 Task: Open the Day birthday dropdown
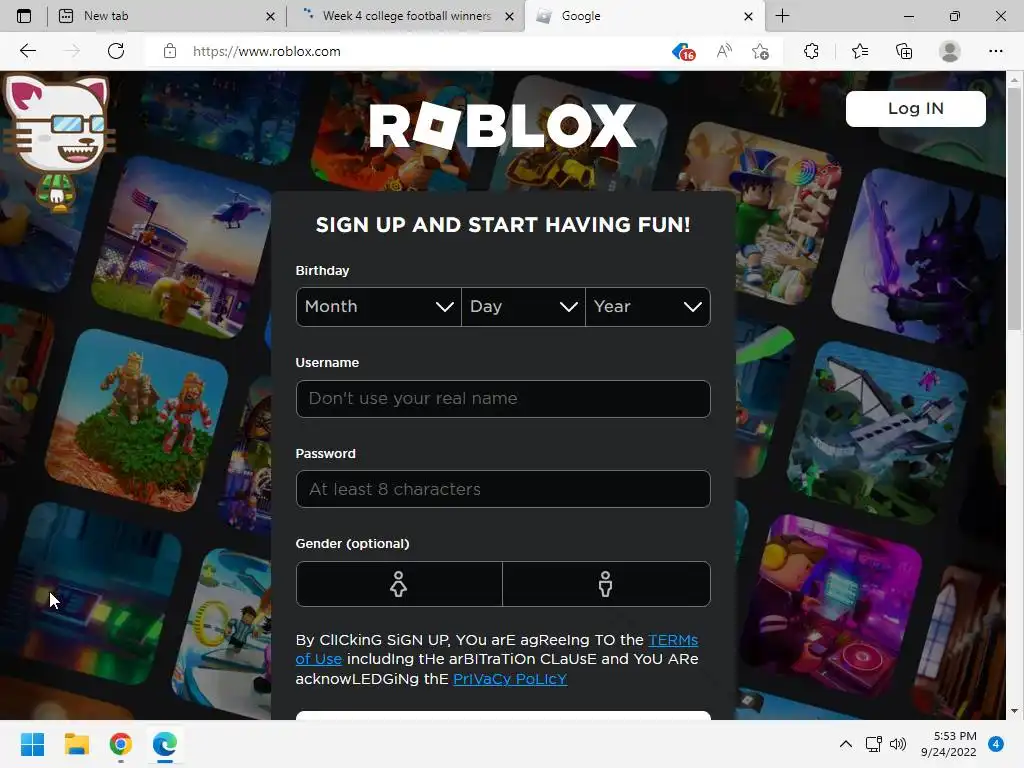pyautogui.click(x=523, y=307)
